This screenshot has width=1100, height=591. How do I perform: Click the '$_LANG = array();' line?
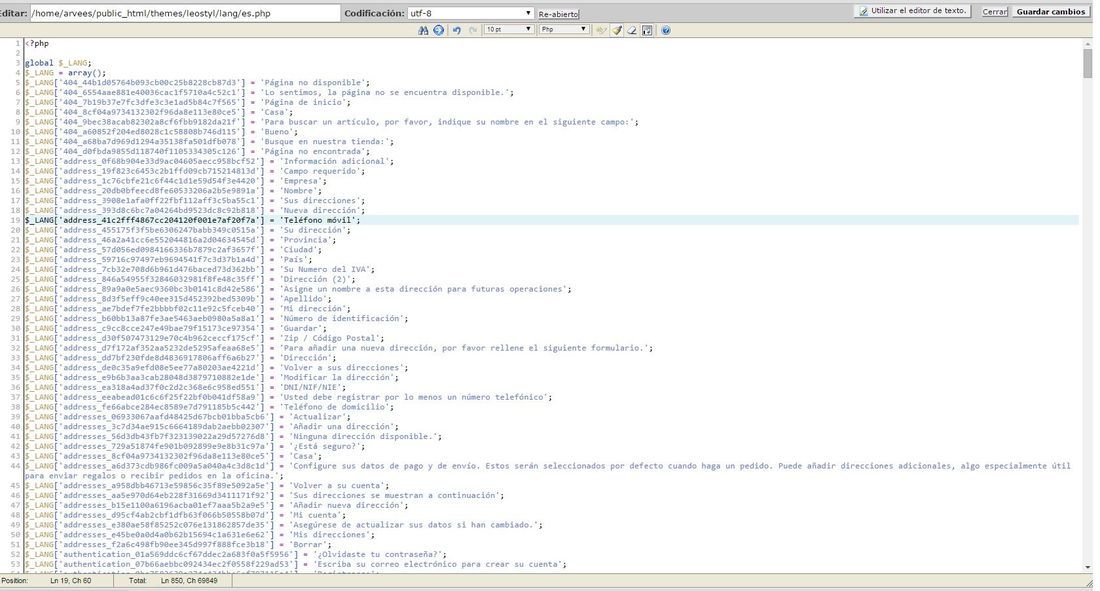pos(65,73)
